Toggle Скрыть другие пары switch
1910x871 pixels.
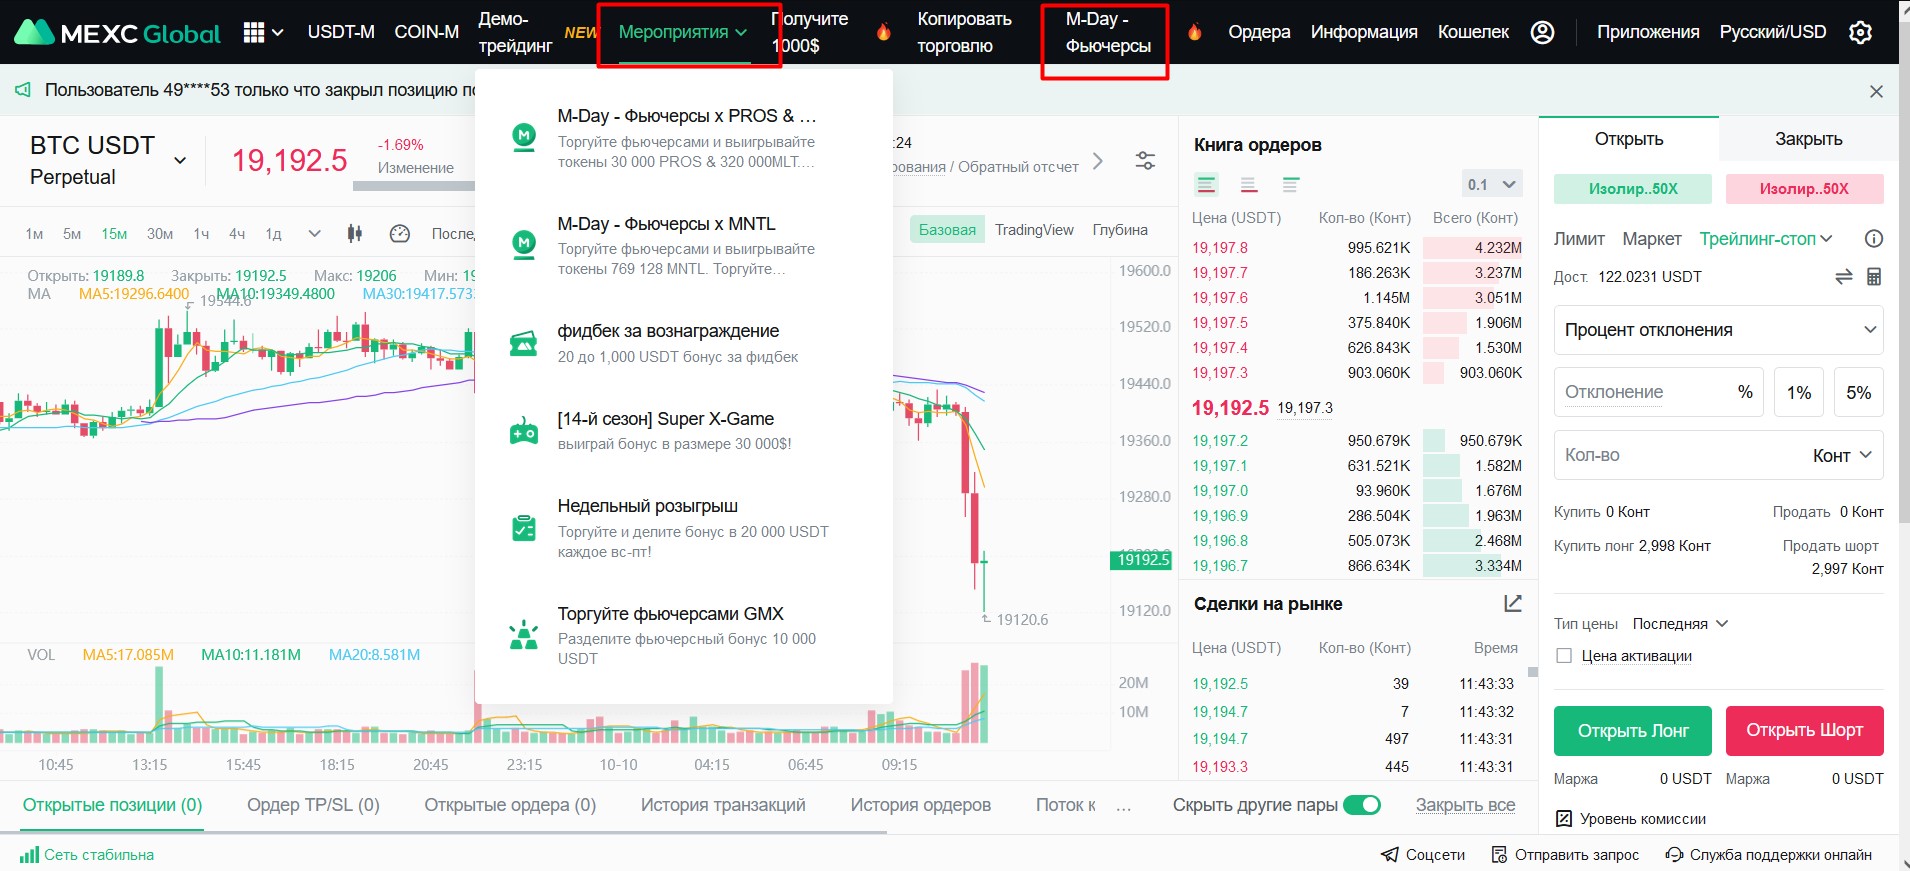(x=1361, y=805)
